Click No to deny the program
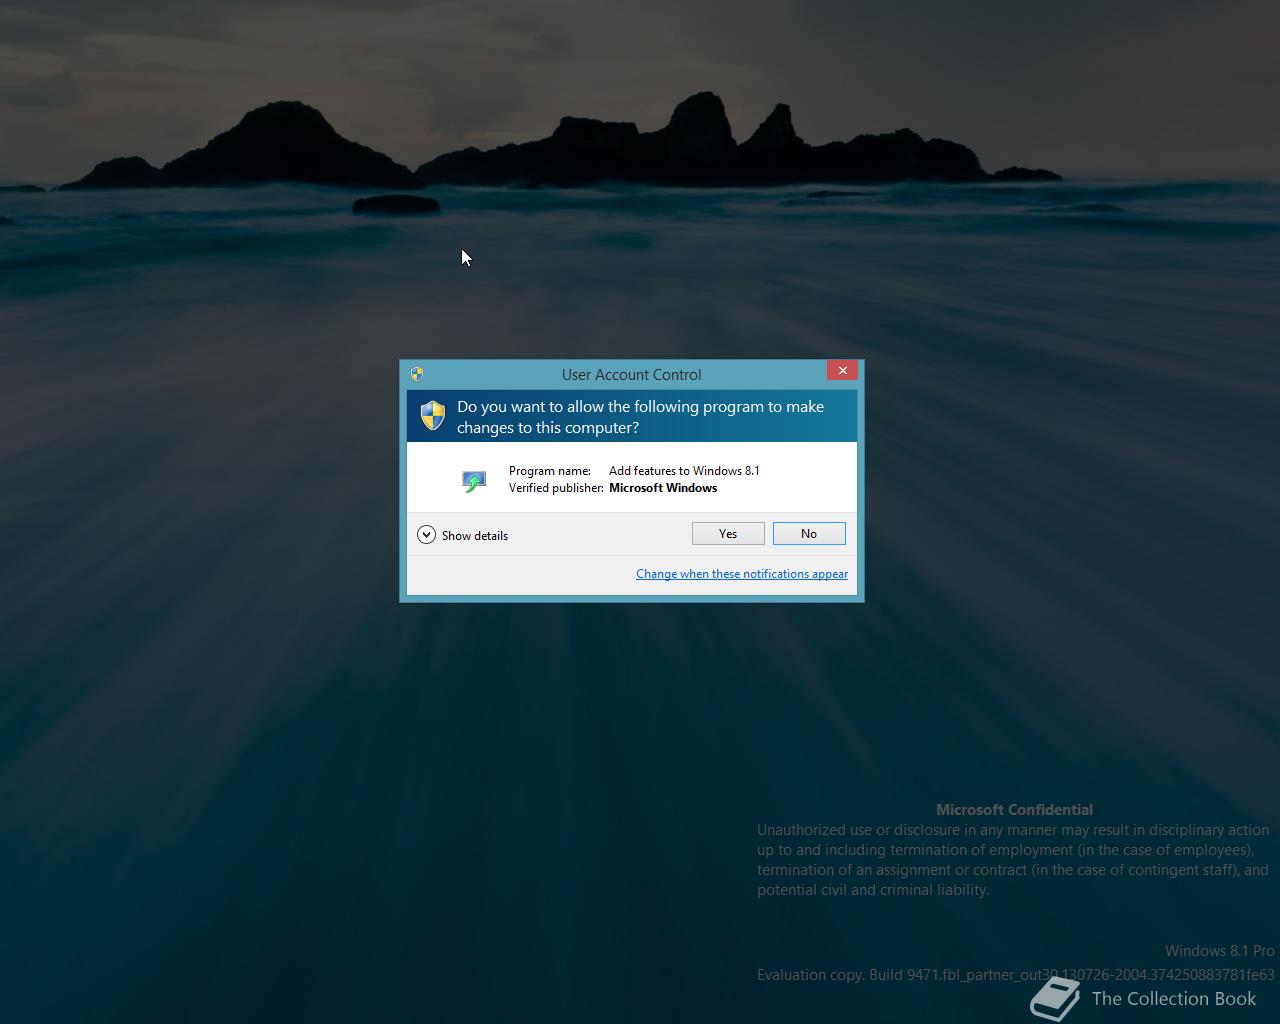The height and width of the screenshot is (1024, 1280). (x=809, y=534)
